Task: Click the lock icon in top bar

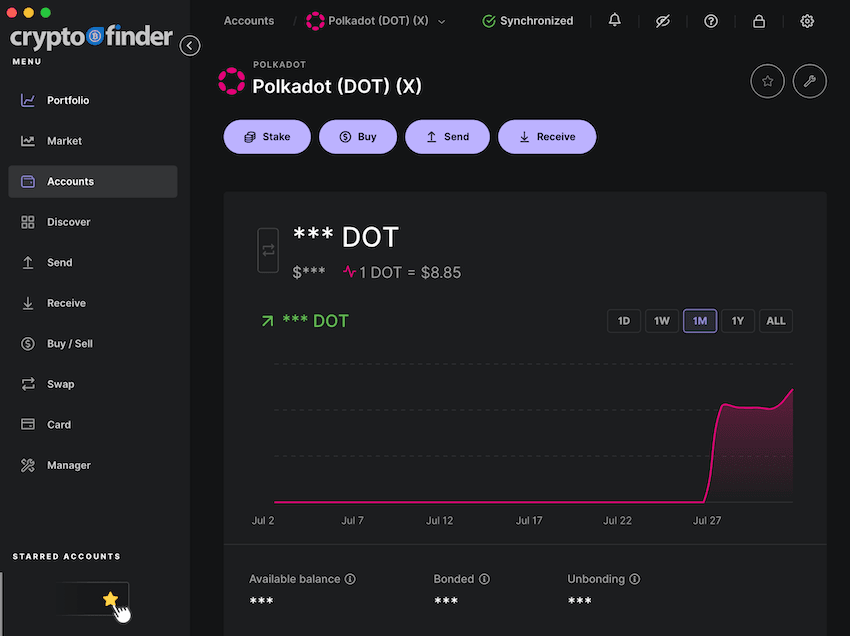Action: click(759, 21)
